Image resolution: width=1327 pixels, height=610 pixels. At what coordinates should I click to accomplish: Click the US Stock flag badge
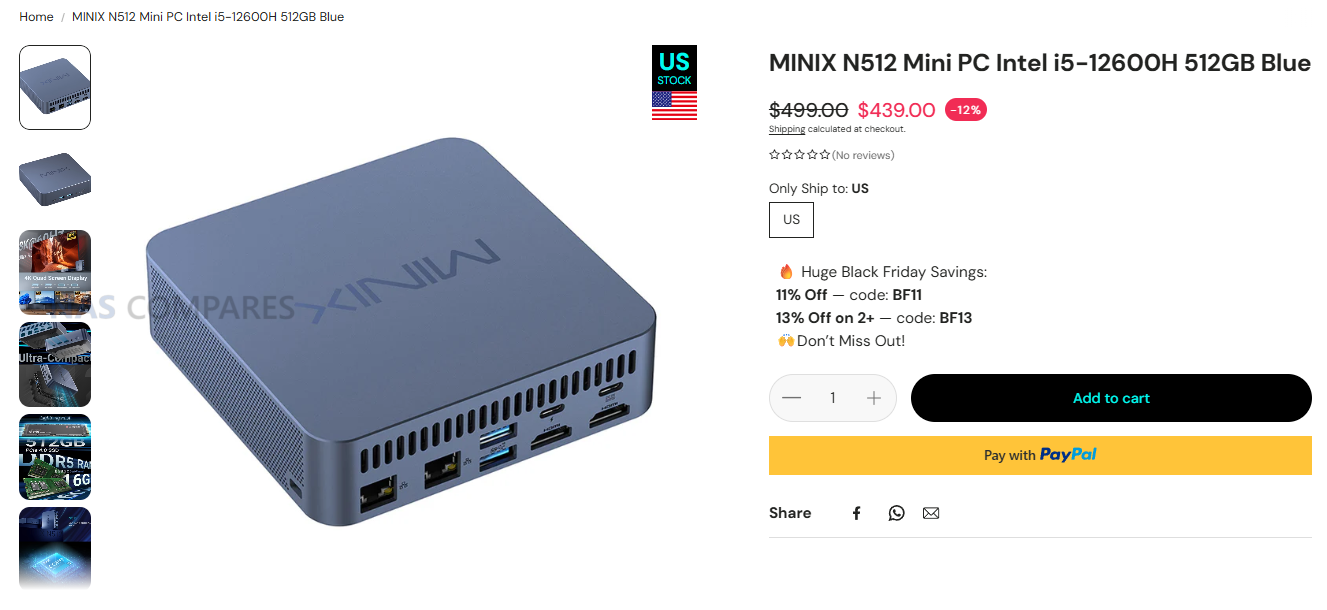674,83
